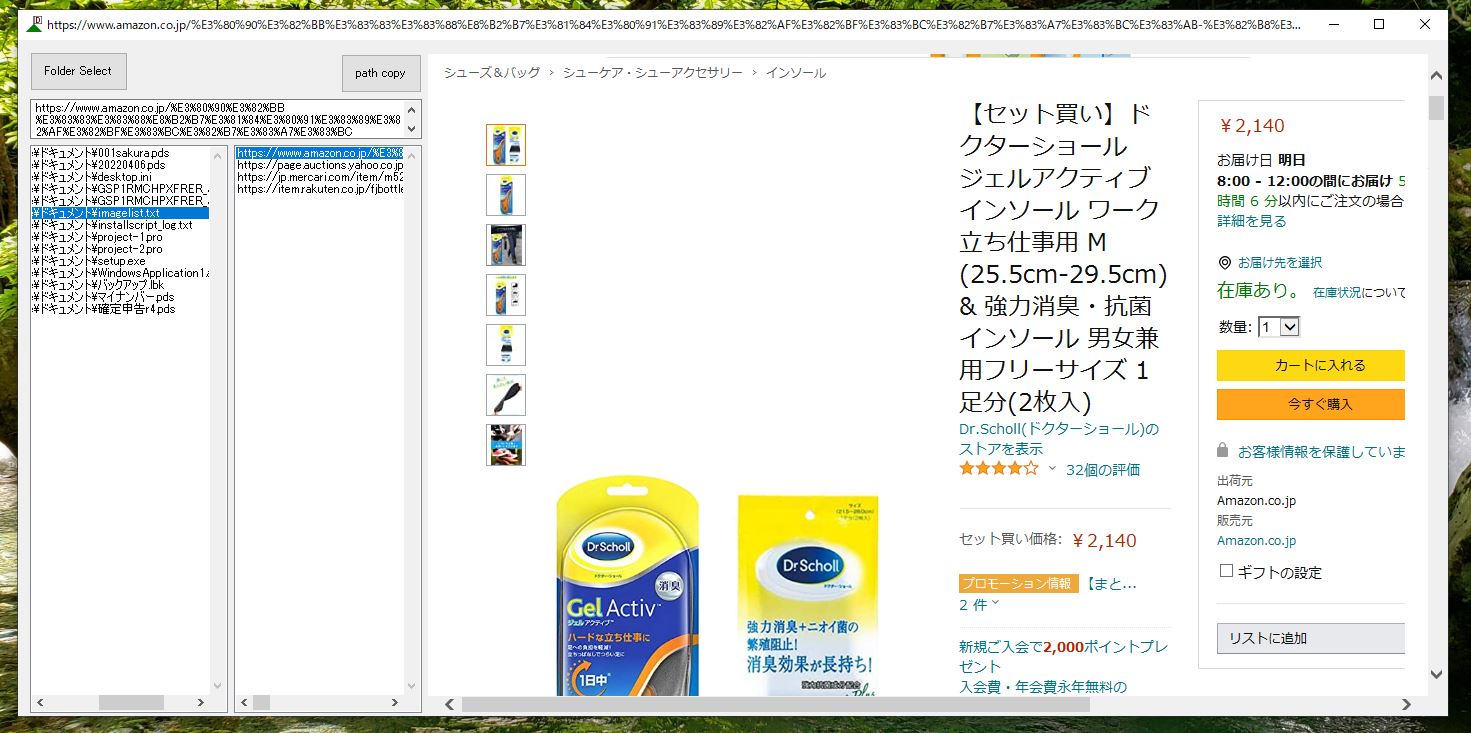Open the リストに追加 add to list dropdown
Screen dimensions: 1471x733
tap(1310, 638)
